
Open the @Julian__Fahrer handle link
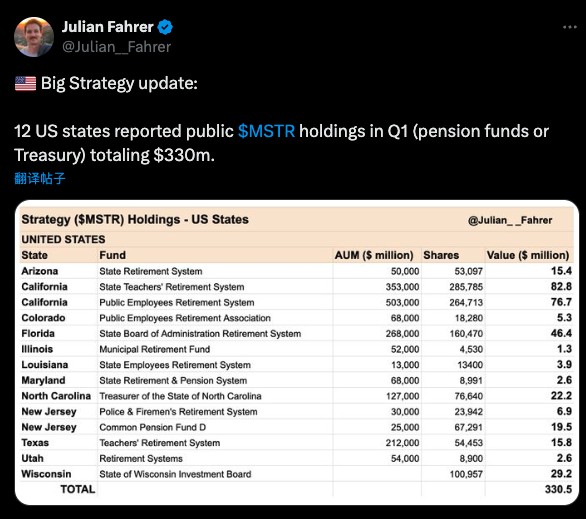coord(116,47)
